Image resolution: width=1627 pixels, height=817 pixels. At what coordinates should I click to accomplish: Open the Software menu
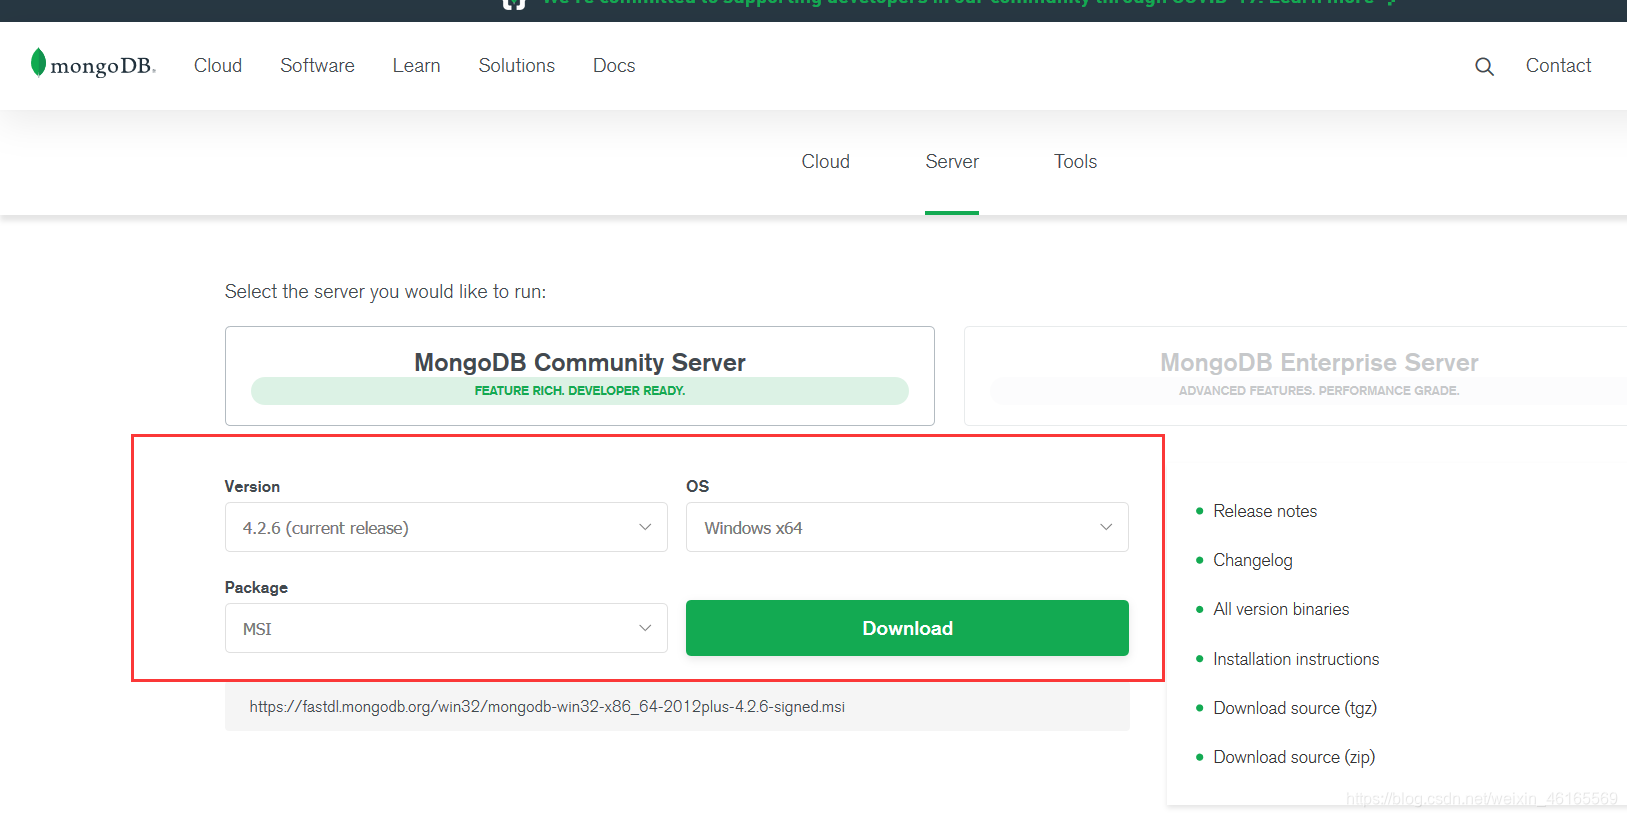tap(317, 65)
